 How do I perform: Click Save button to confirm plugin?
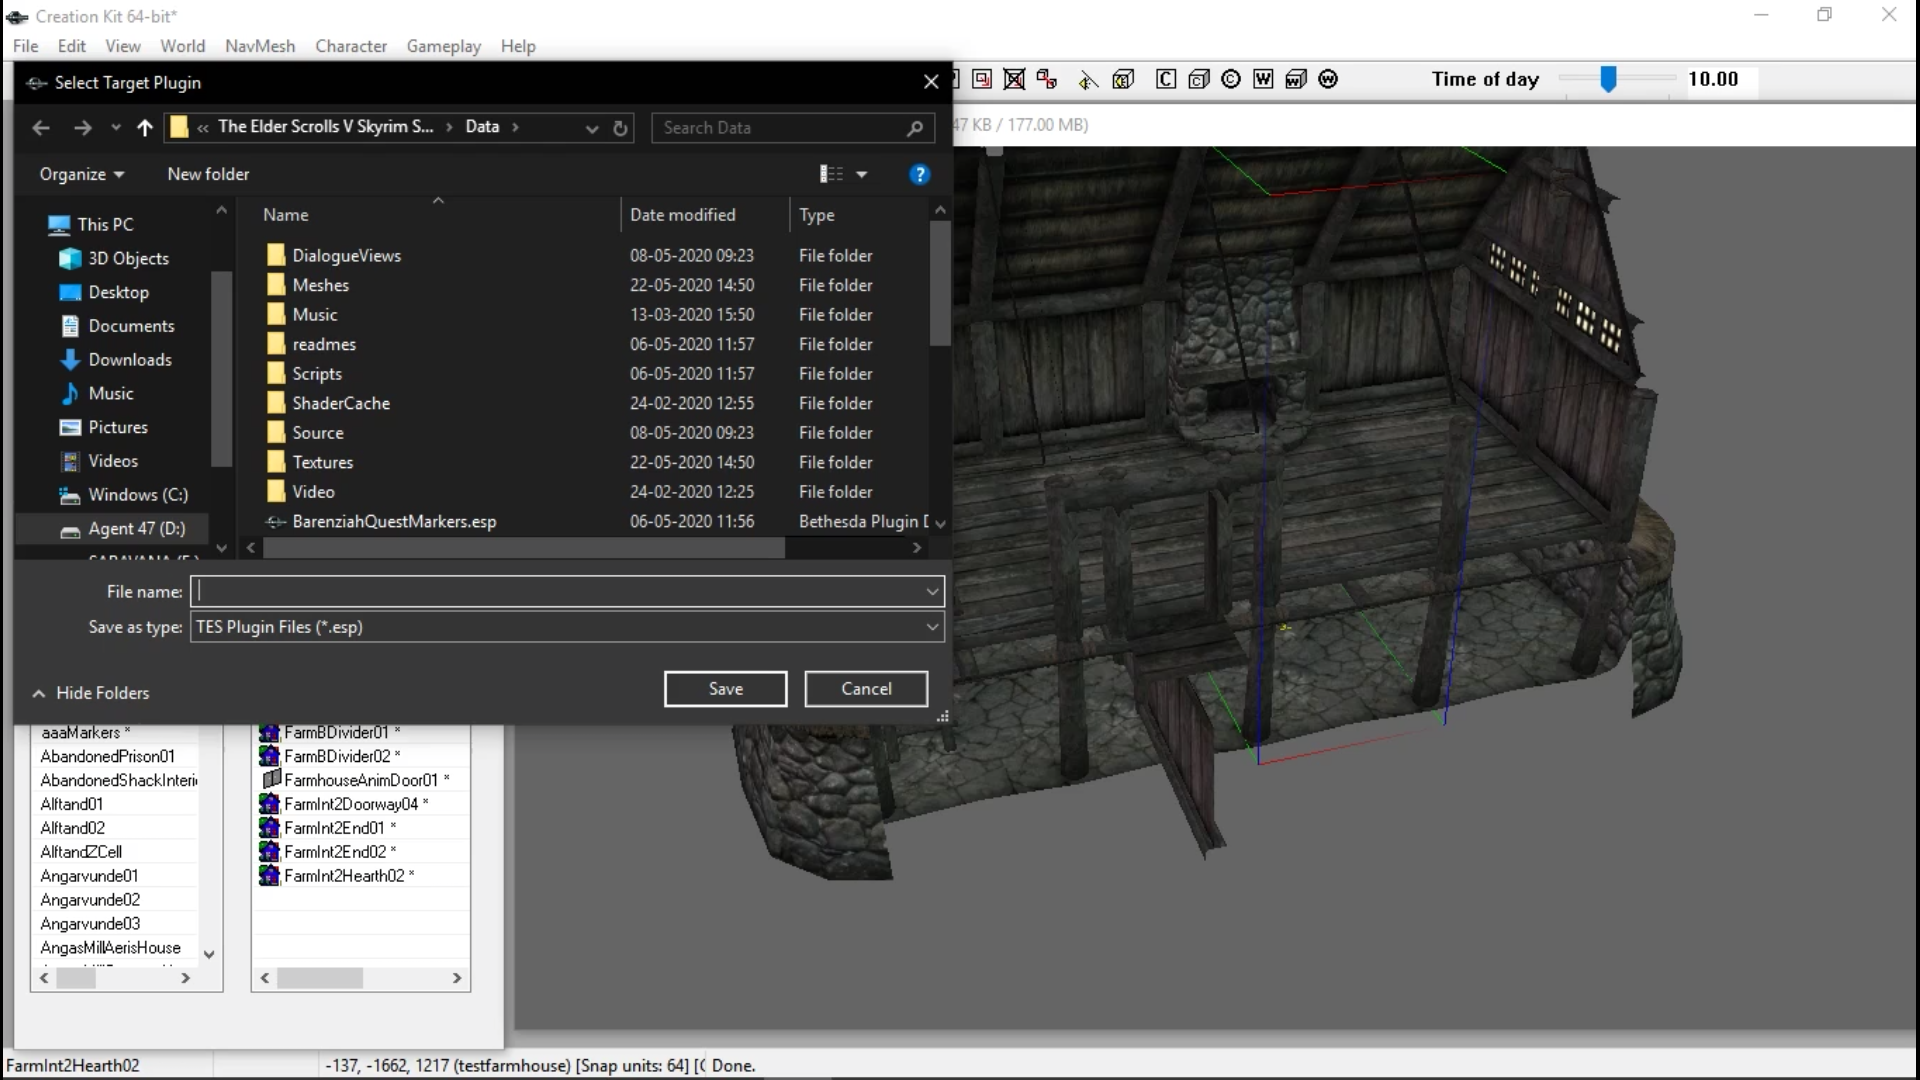727,688
